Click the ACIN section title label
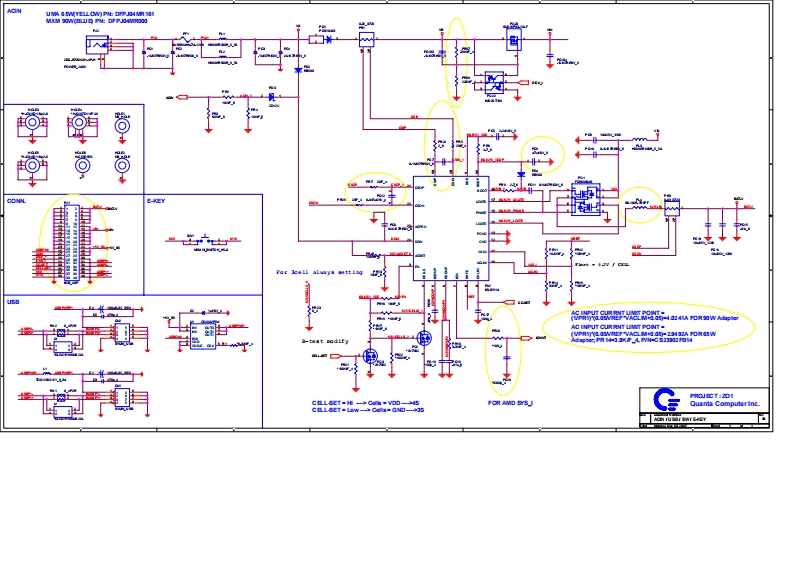 pos(16,6)
